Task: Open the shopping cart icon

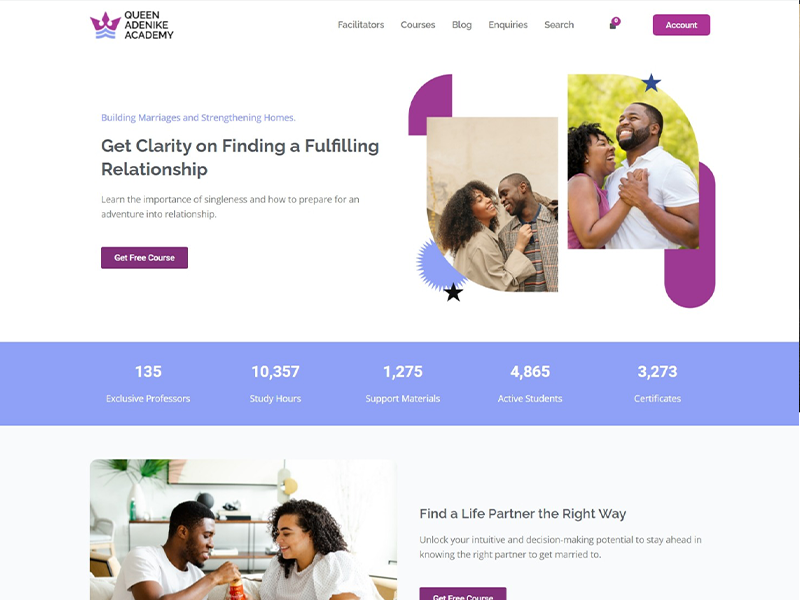Action: click(x=613, y=26)
